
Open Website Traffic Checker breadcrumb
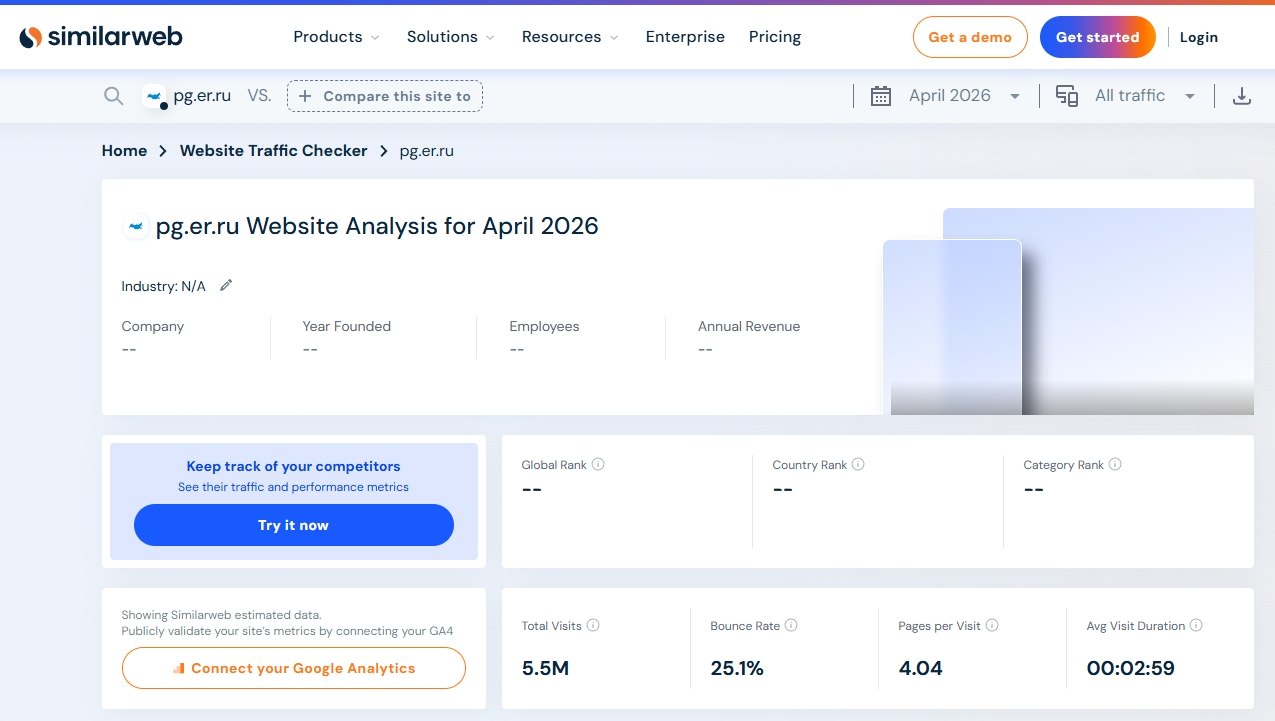[x=274, y=151]
